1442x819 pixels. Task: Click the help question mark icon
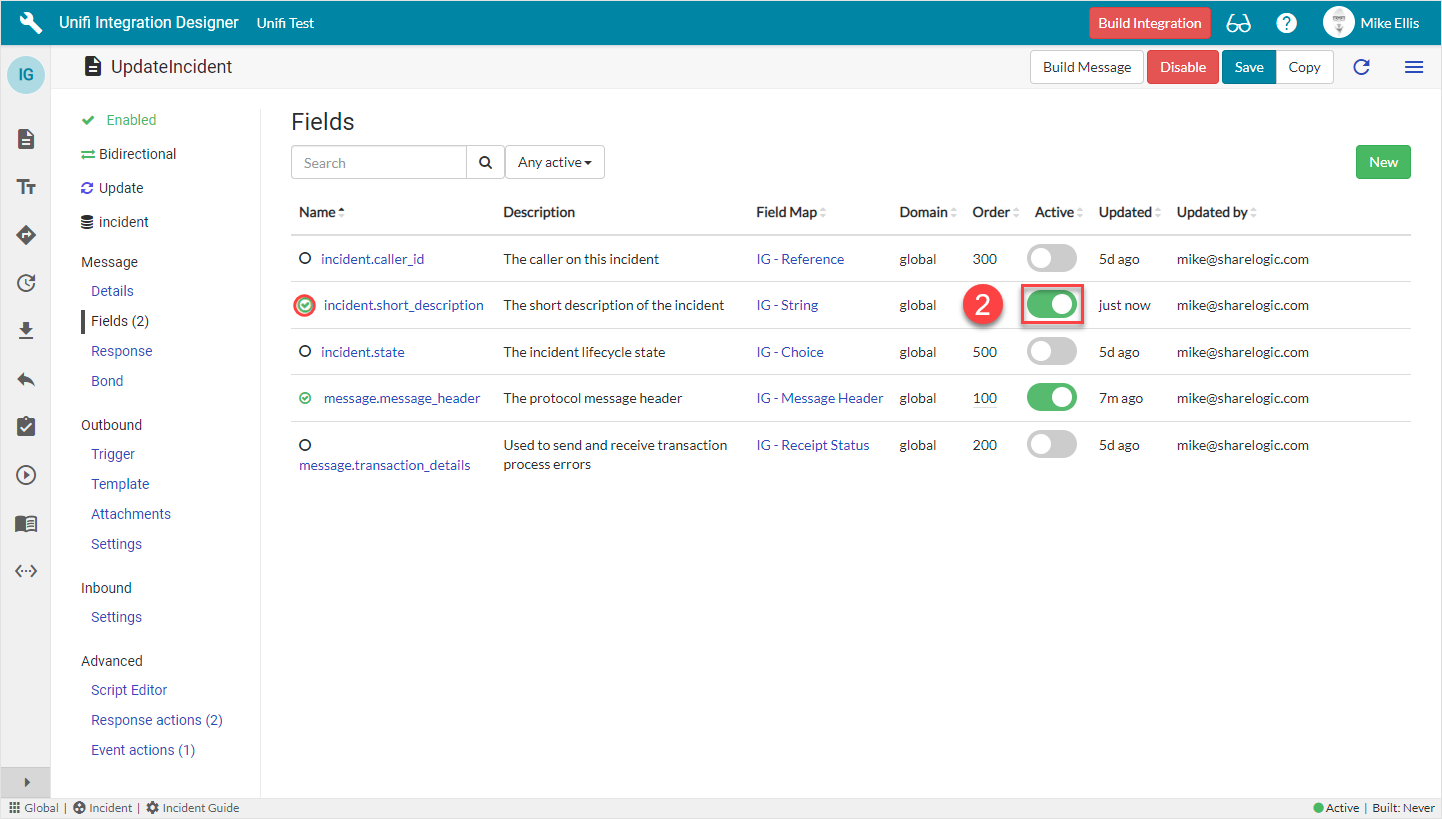click(x=1286, y=23)
